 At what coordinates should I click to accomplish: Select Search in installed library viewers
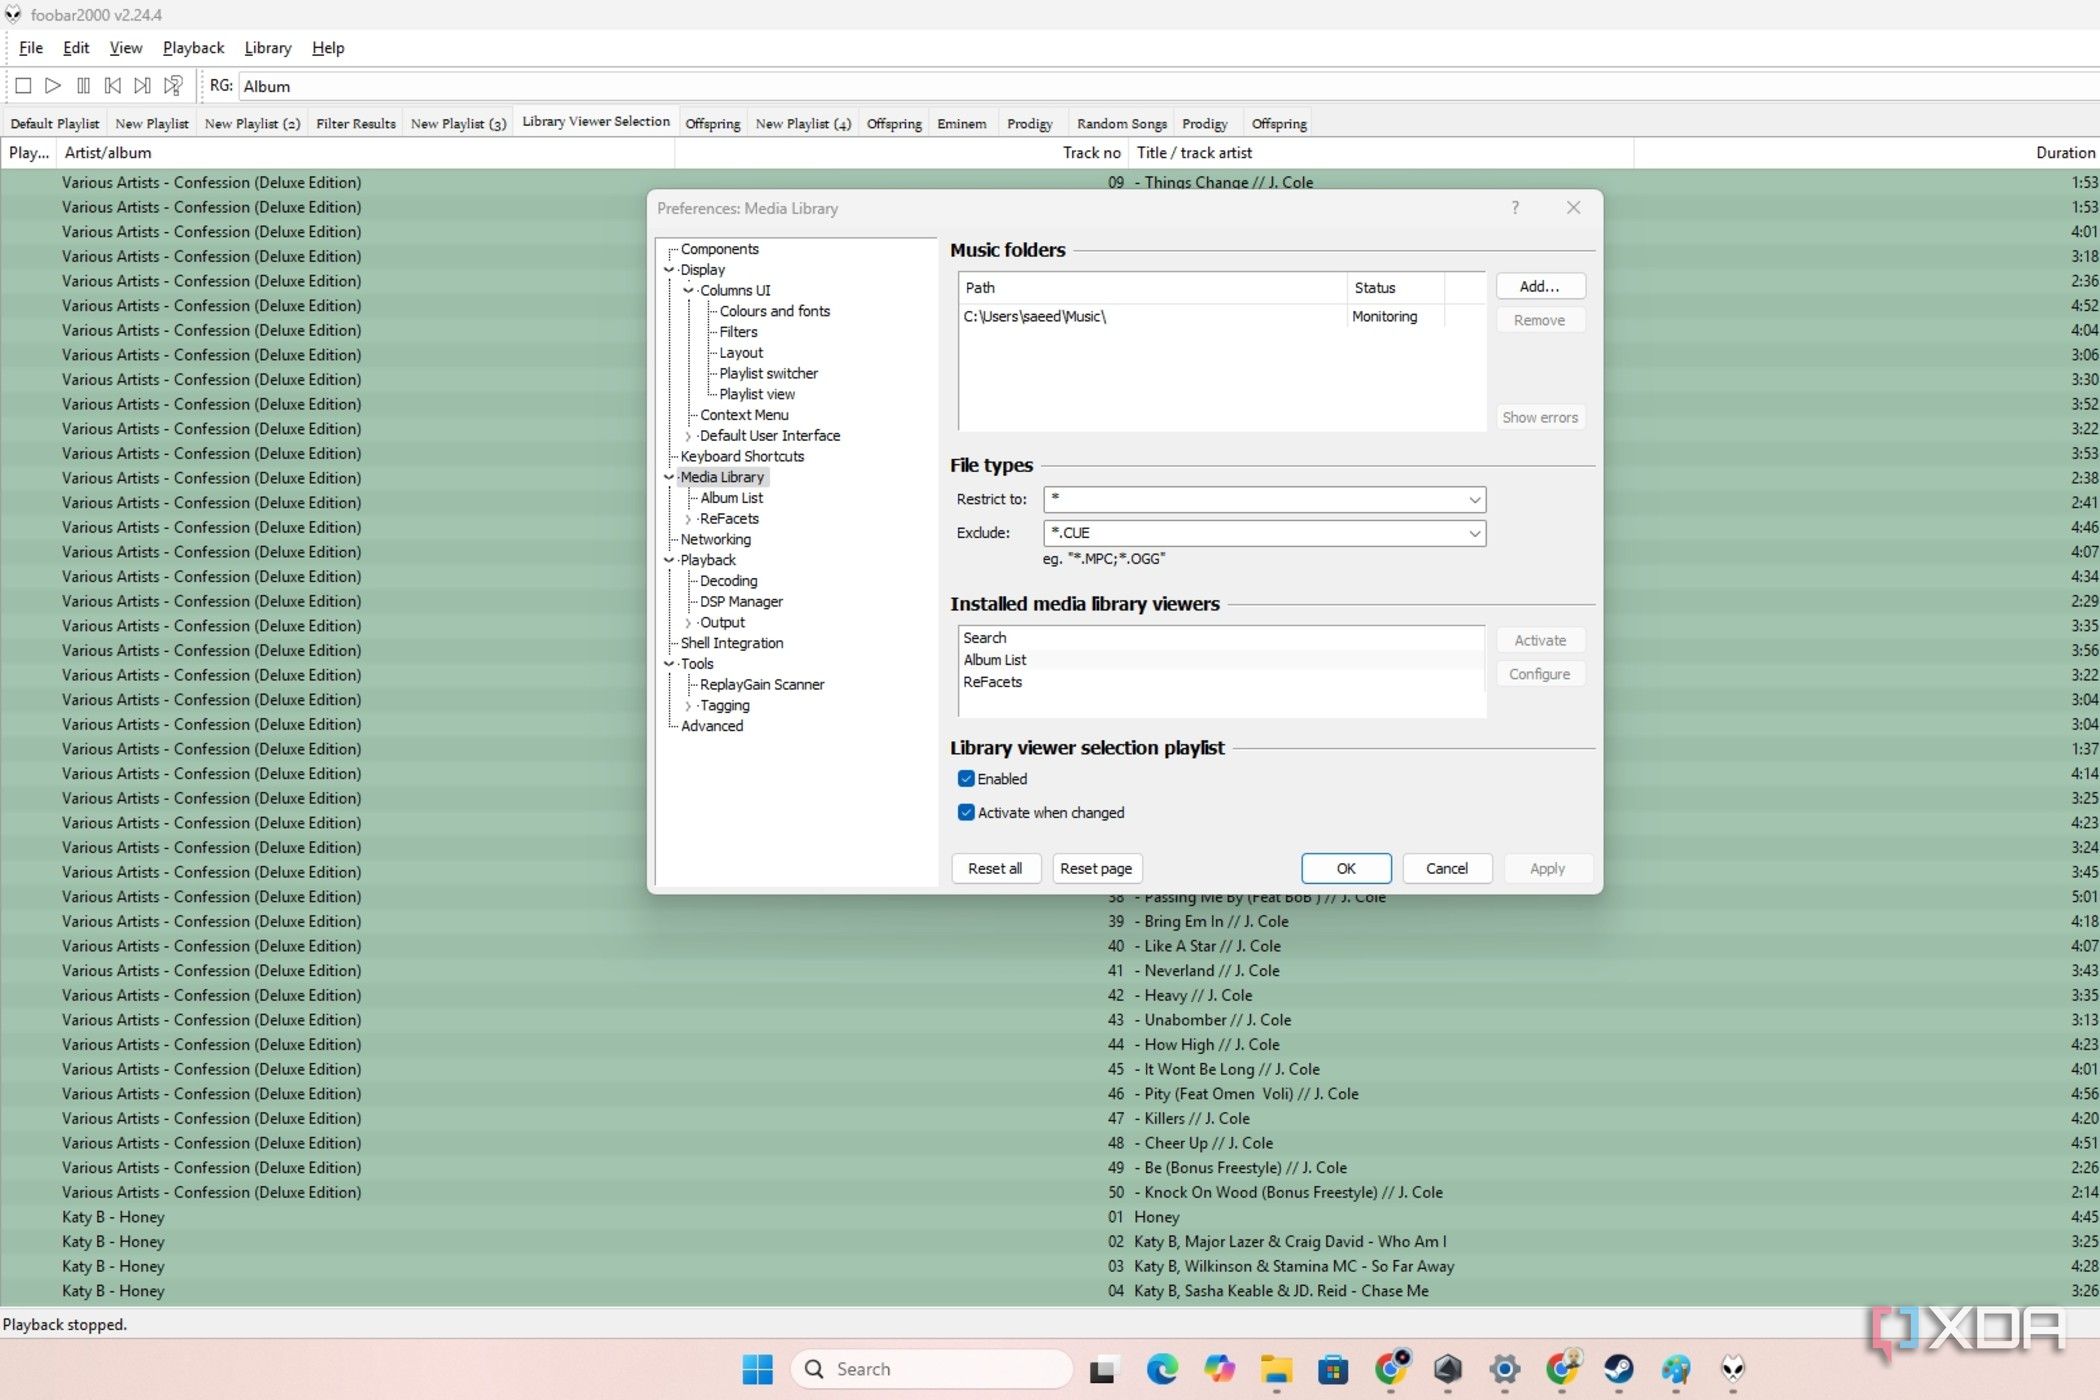[x=1221, y=638]
